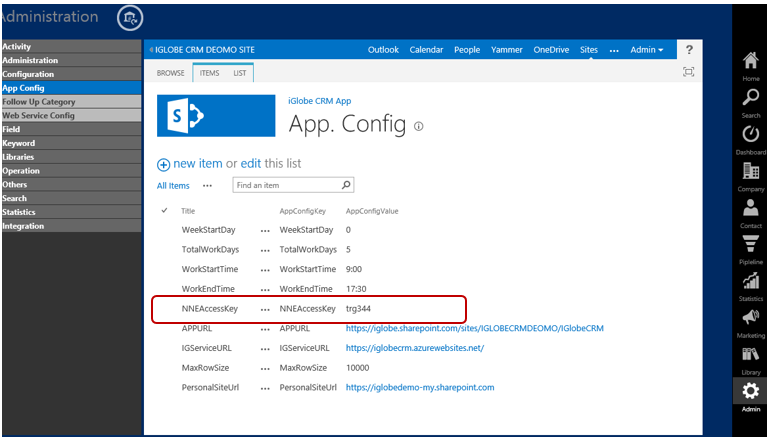Open Calendar in top navigation
The width and height of the screenshot is (771, 442).
[x=426, y=50]
